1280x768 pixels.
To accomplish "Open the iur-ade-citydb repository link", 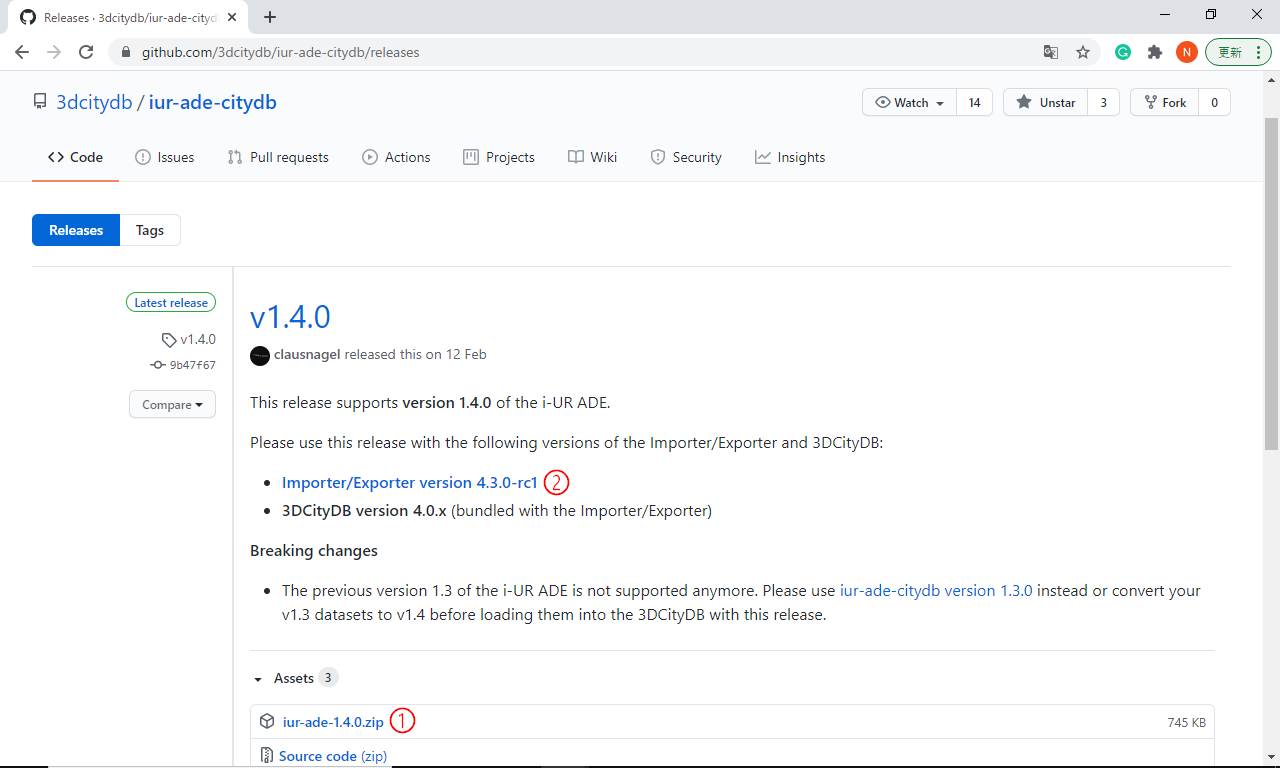I will click(213, 102).
